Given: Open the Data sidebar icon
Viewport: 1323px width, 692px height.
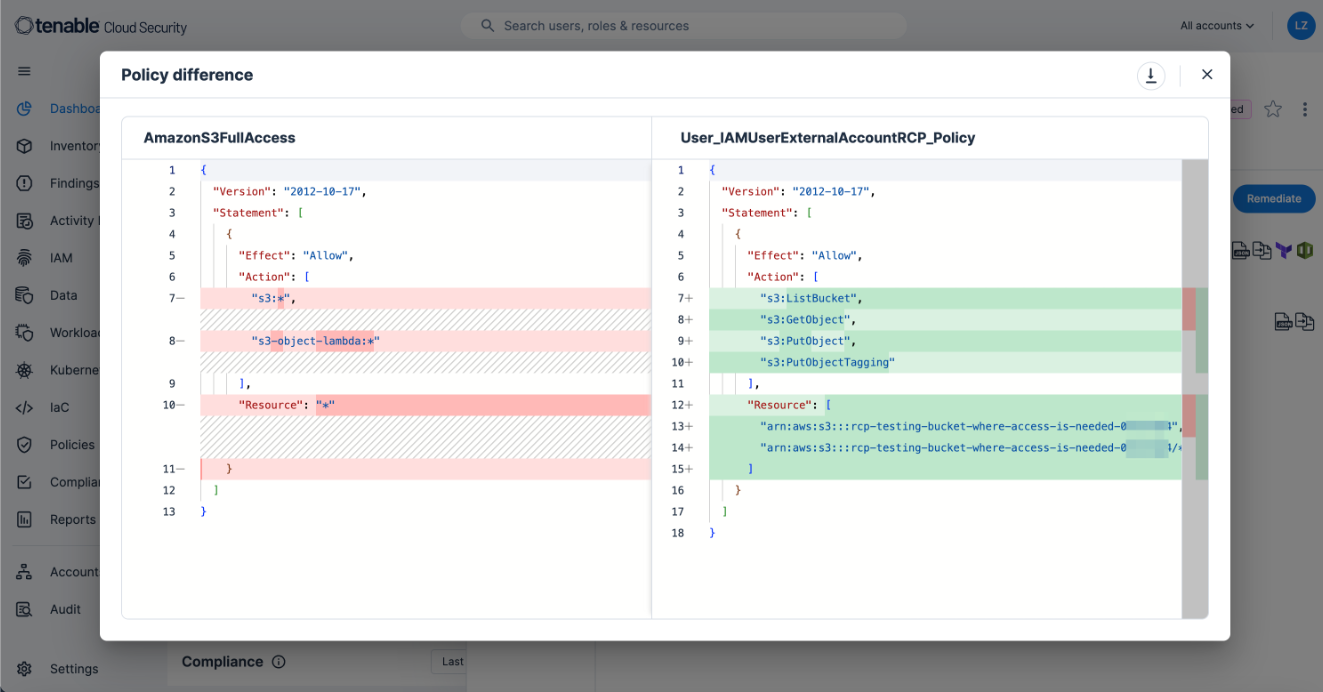Looking at the screenshot, I should 25,295.
